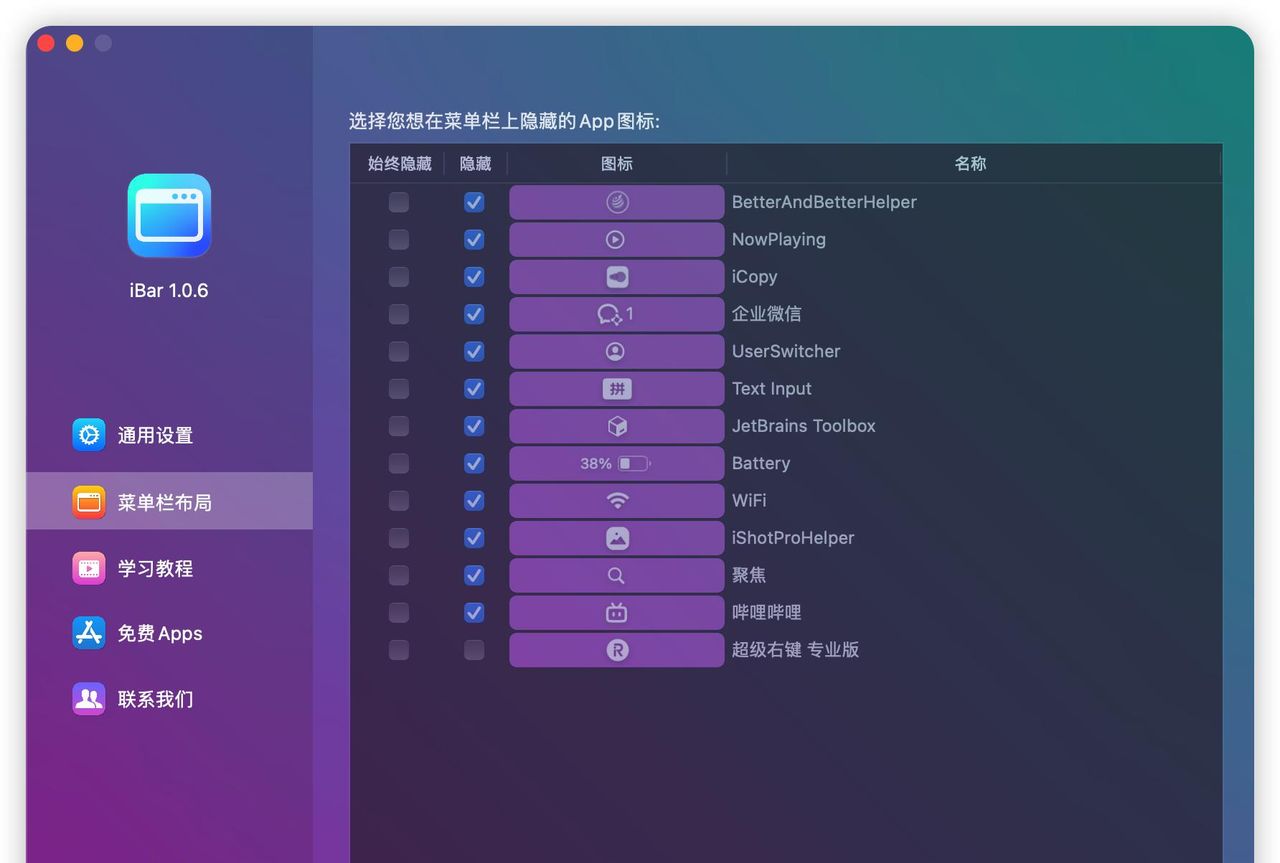Click the 图标 column header

617,164
